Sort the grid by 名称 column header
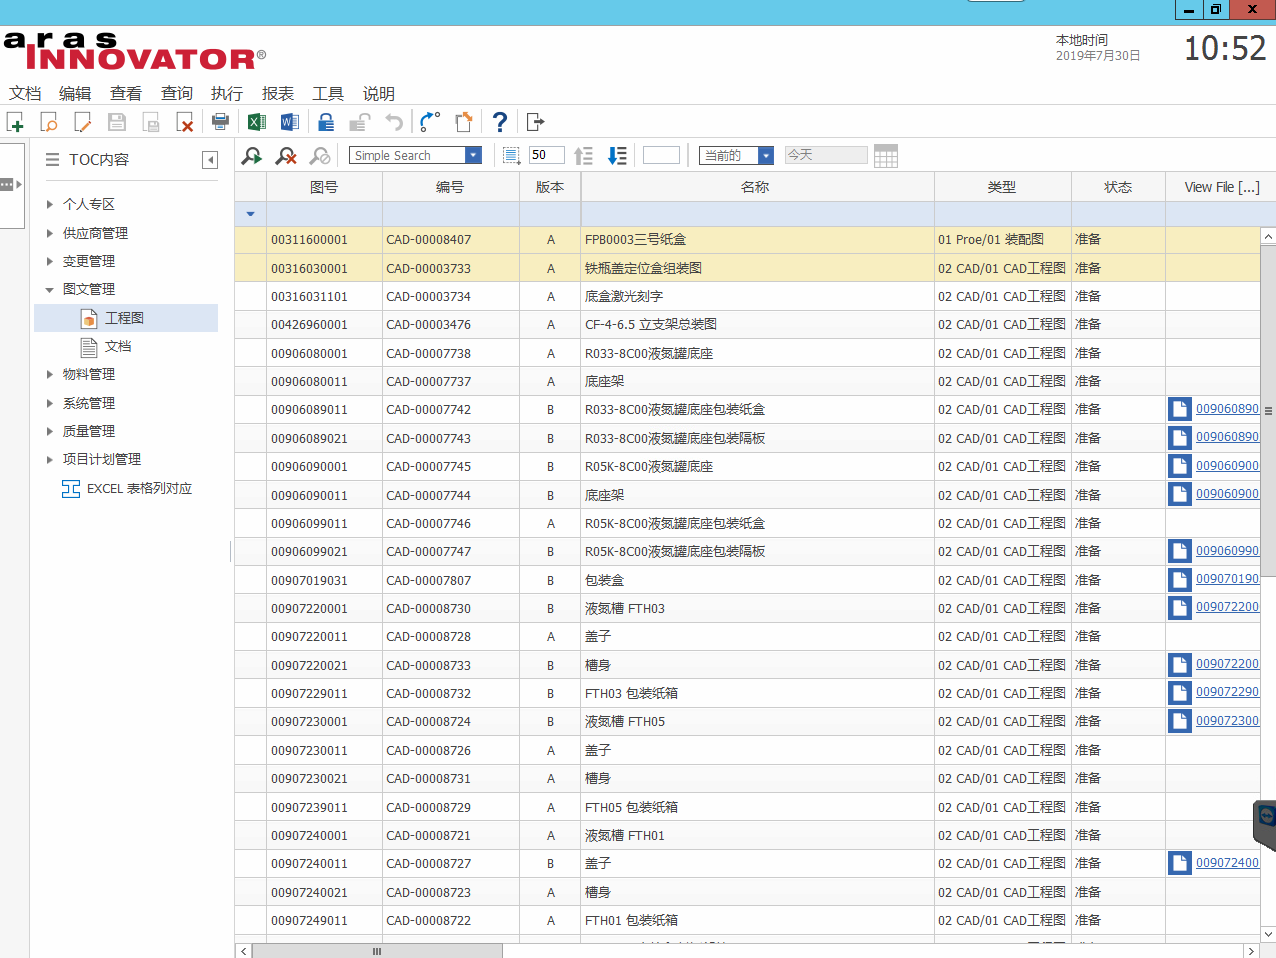The height and width of the screenshot is (958, 1276). coord(755,187)
